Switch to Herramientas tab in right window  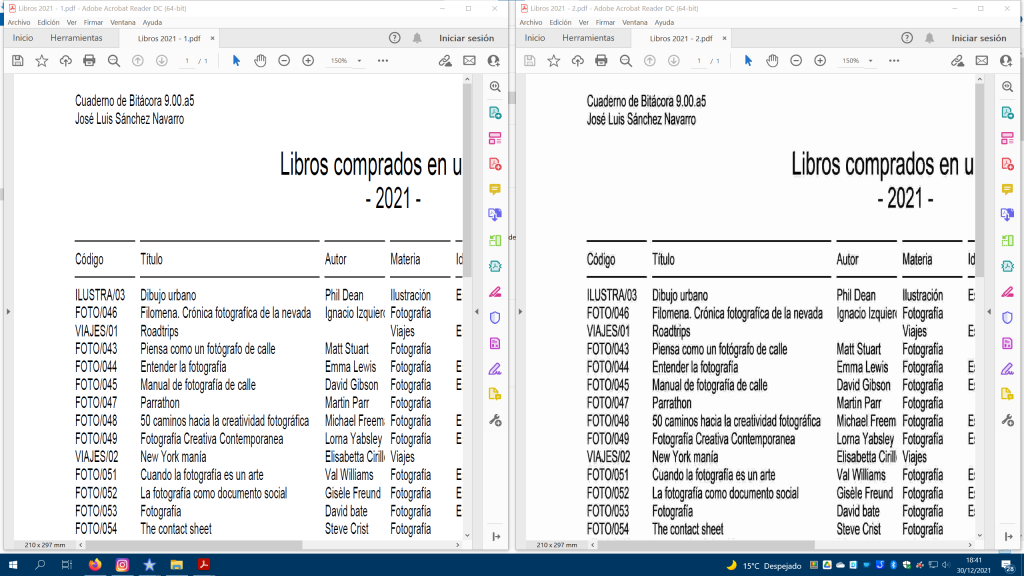[588, 38]
